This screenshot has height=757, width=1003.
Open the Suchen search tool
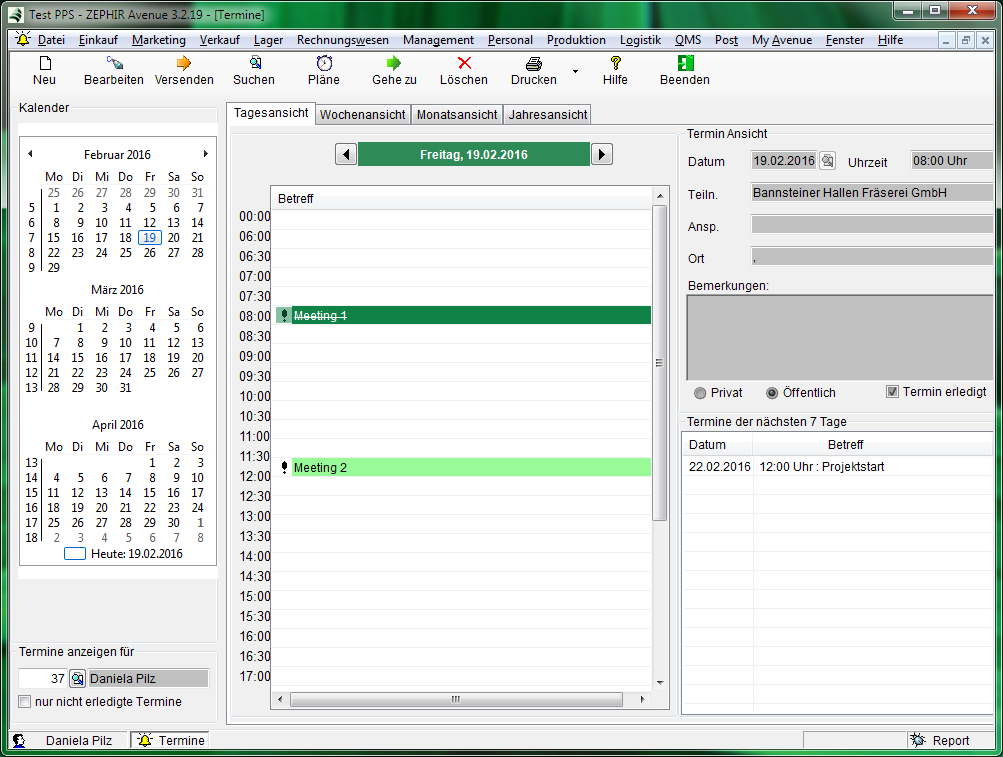point(254,63)
